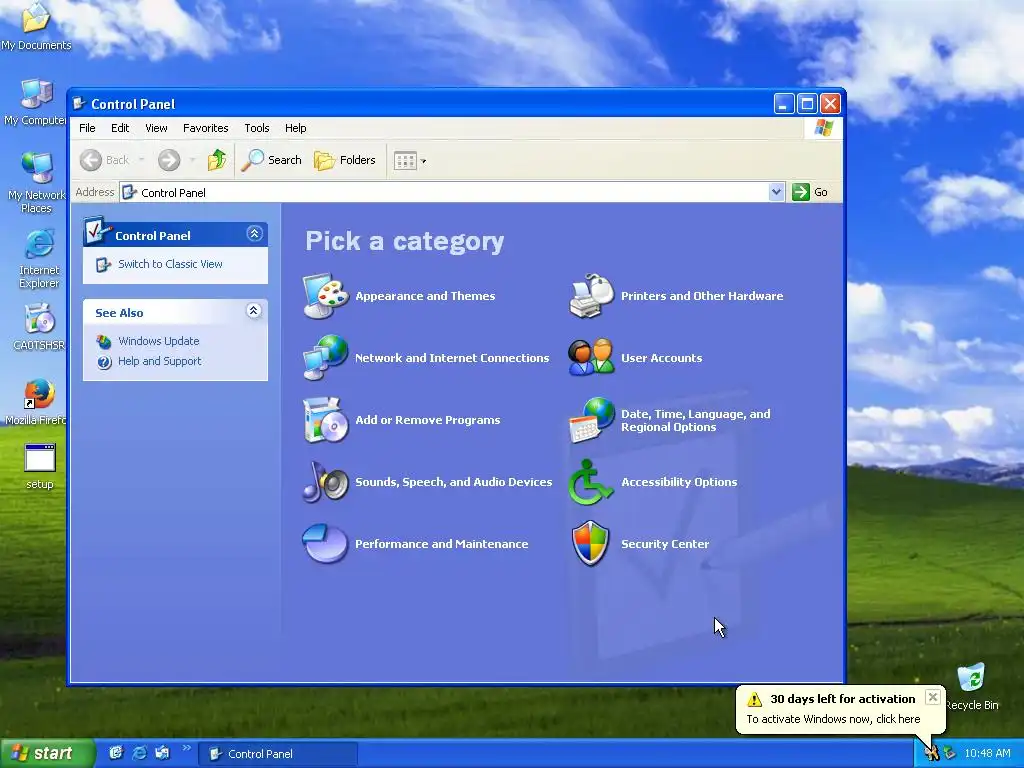The width and height of the screenshot is (1024, 768).
Task: Open the Forward button history dropdown
Action: [x=192, y=160]
